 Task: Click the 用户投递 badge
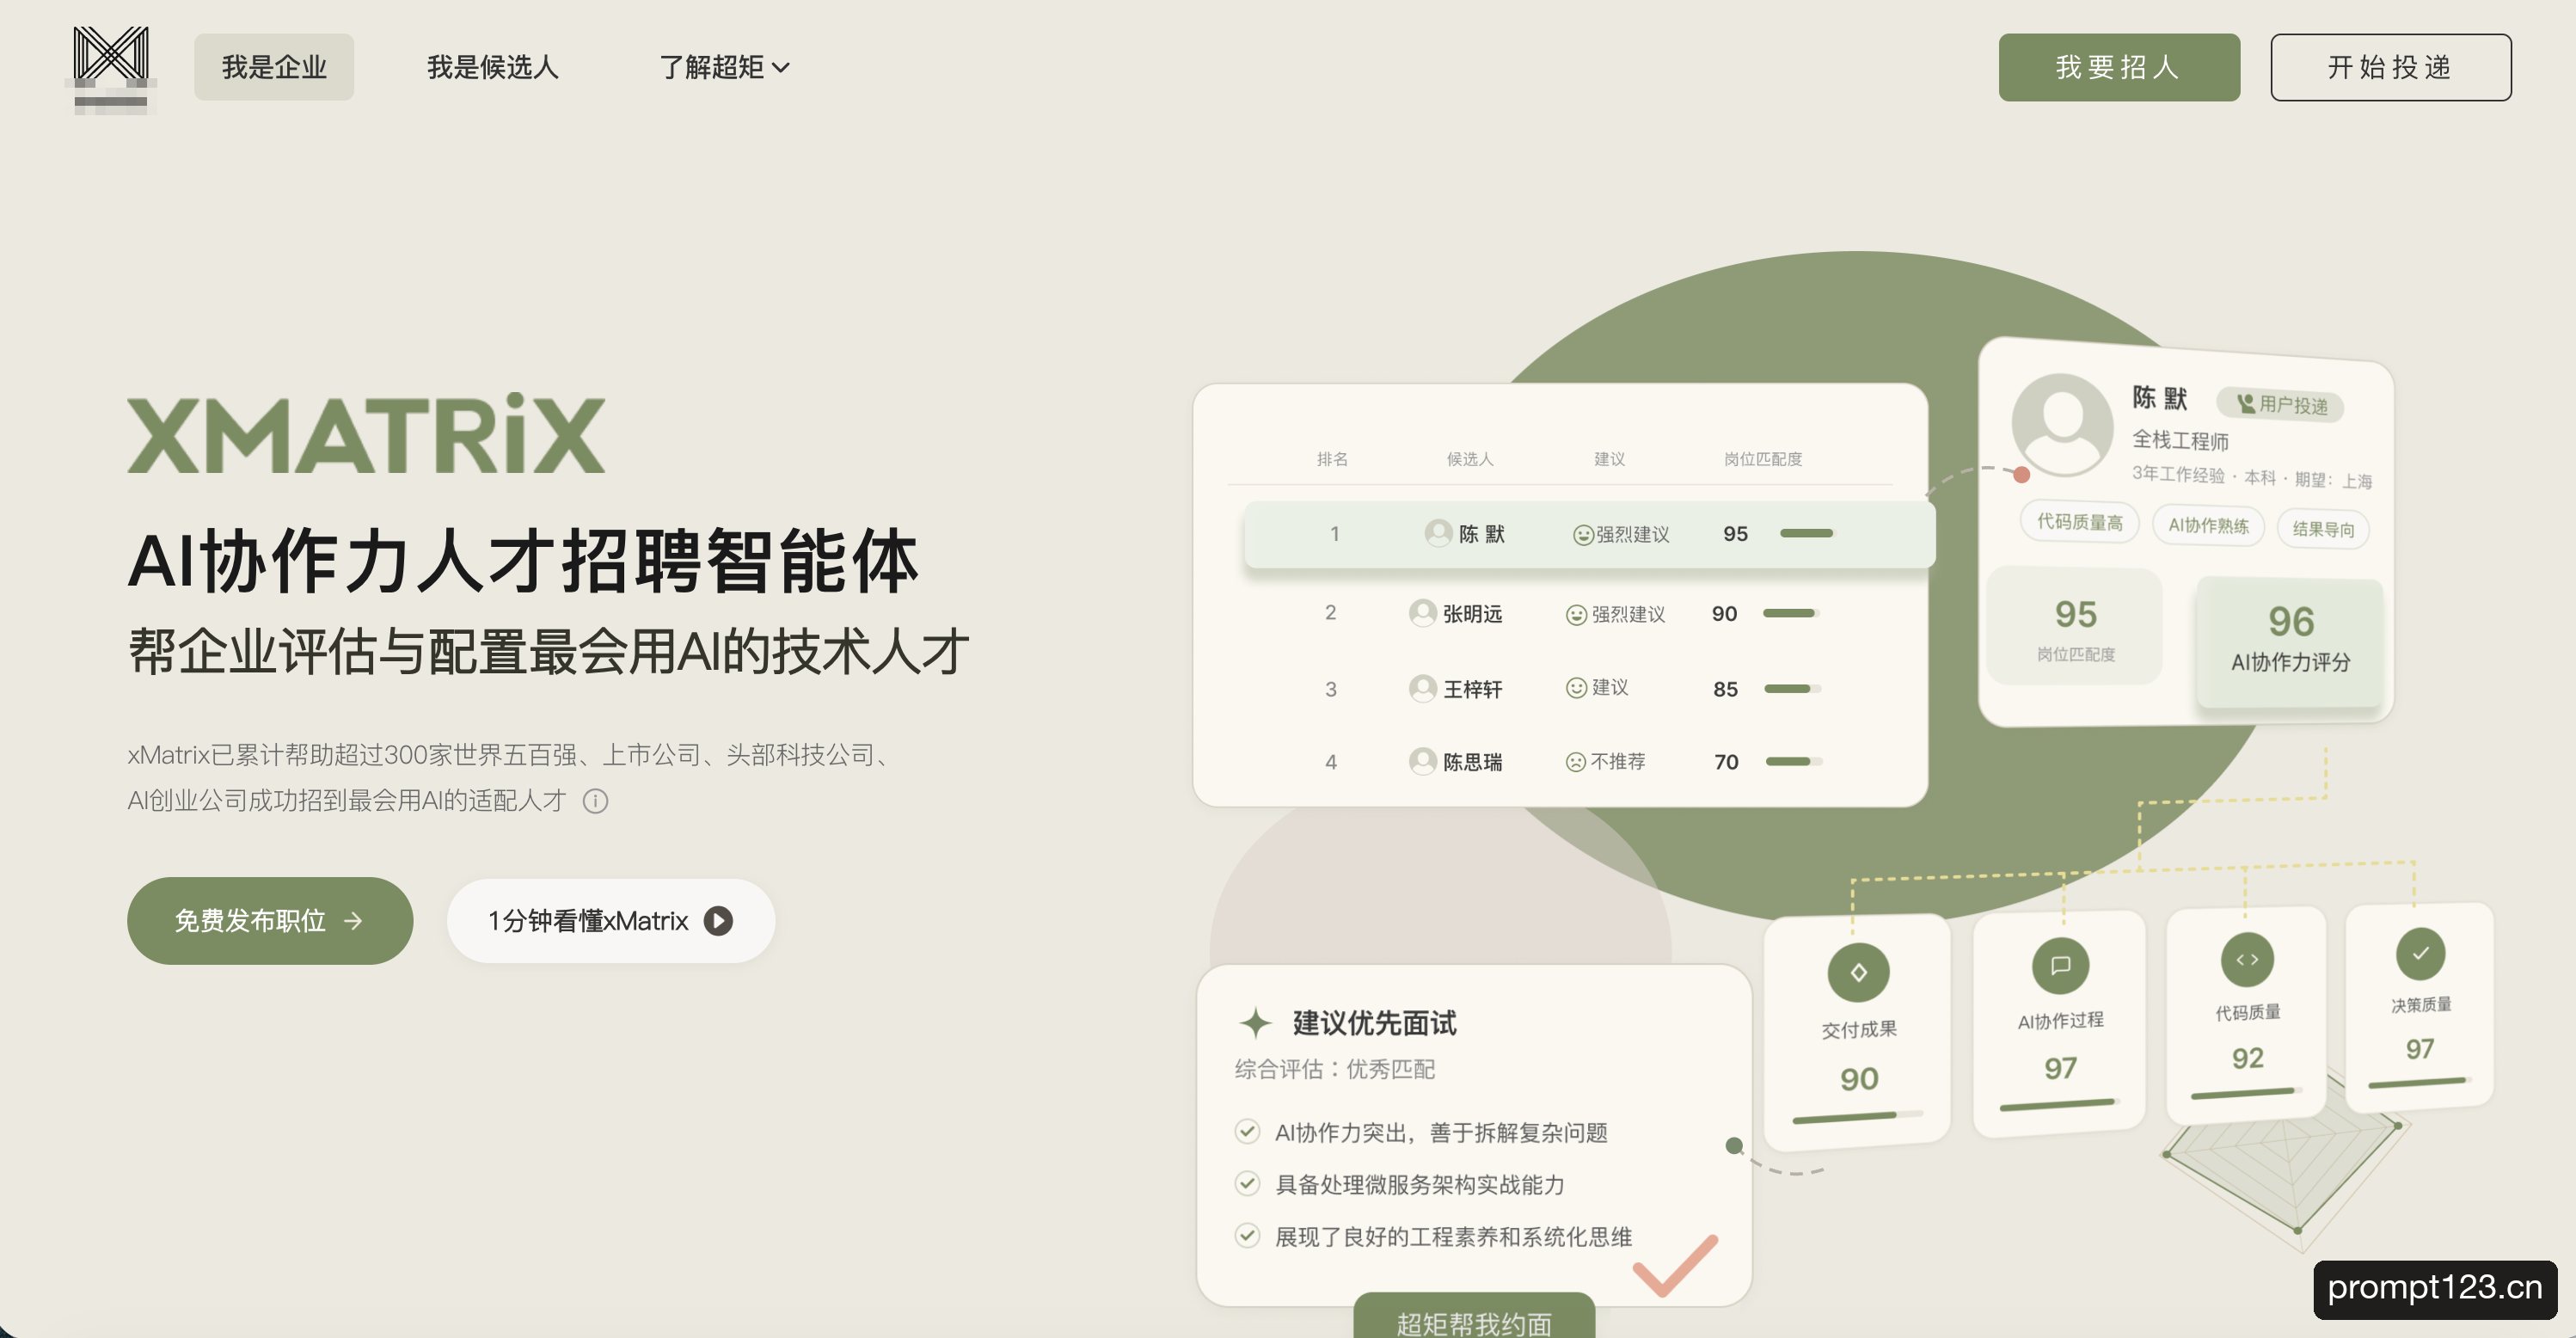2281,404
